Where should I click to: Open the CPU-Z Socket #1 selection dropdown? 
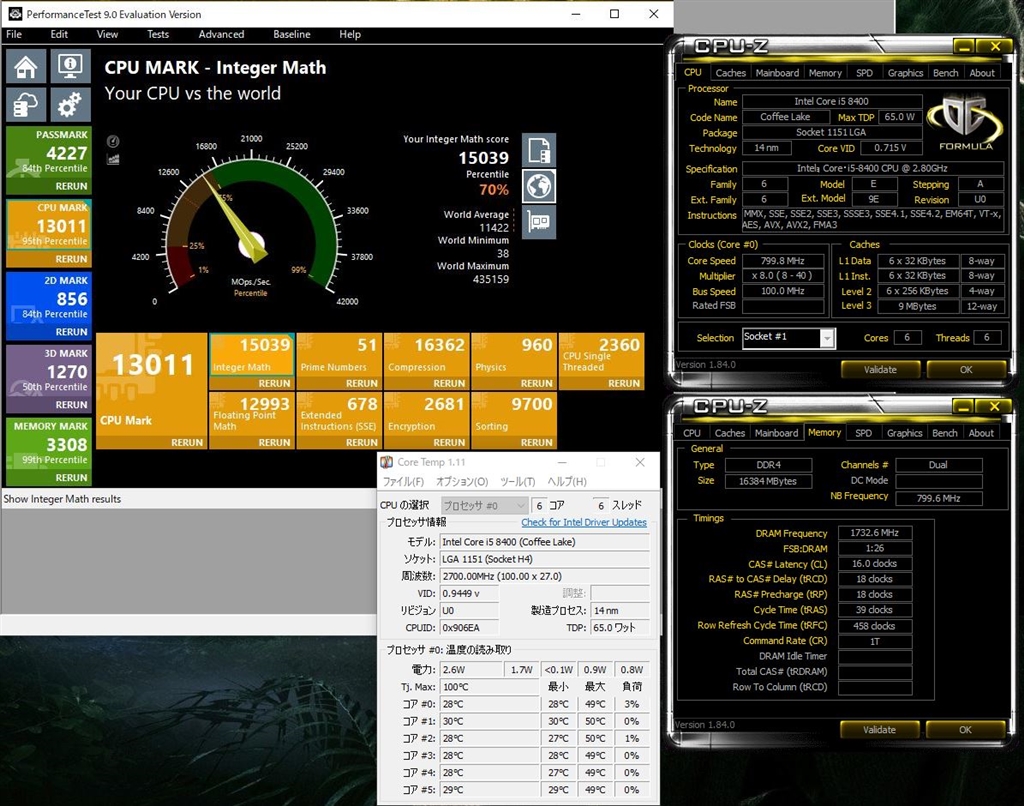click(826, 338)
